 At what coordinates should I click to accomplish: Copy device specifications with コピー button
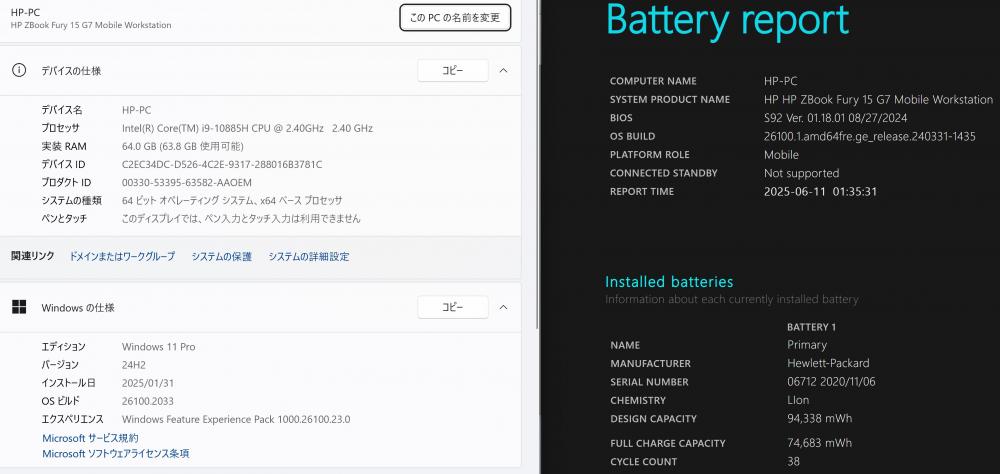coord(453,71)
